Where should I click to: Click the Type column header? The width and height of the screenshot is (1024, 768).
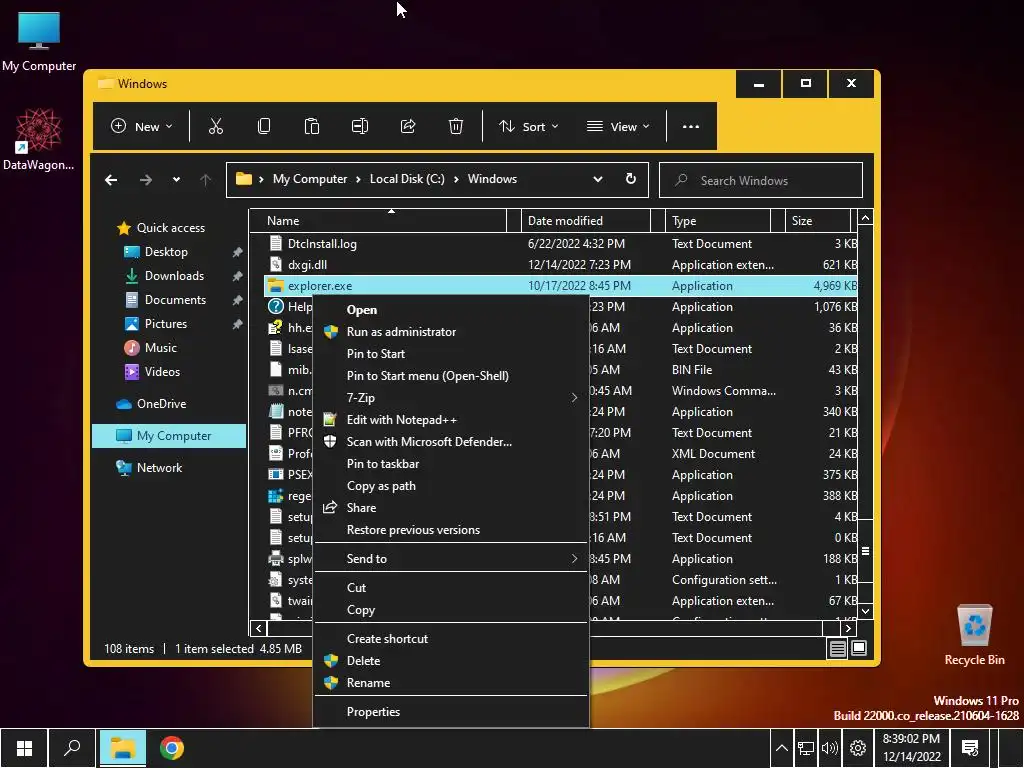(718, 221)
